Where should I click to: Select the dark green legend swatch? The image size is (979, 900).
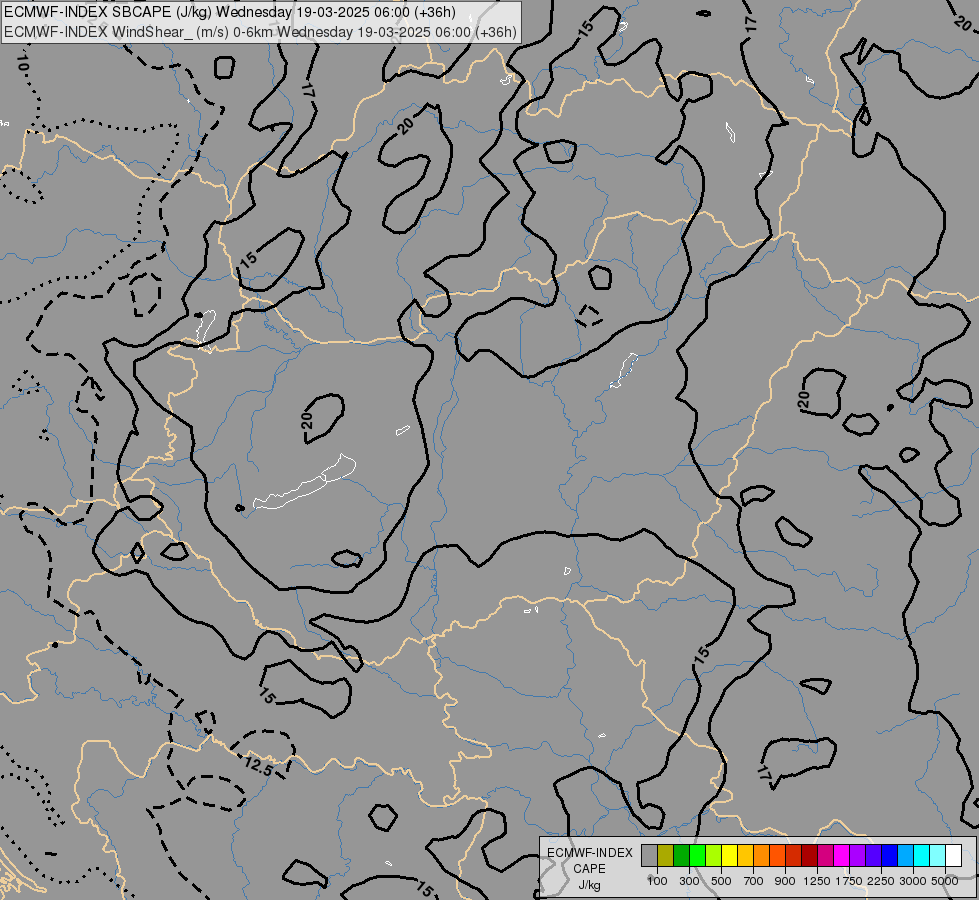[x=682, y=856]
